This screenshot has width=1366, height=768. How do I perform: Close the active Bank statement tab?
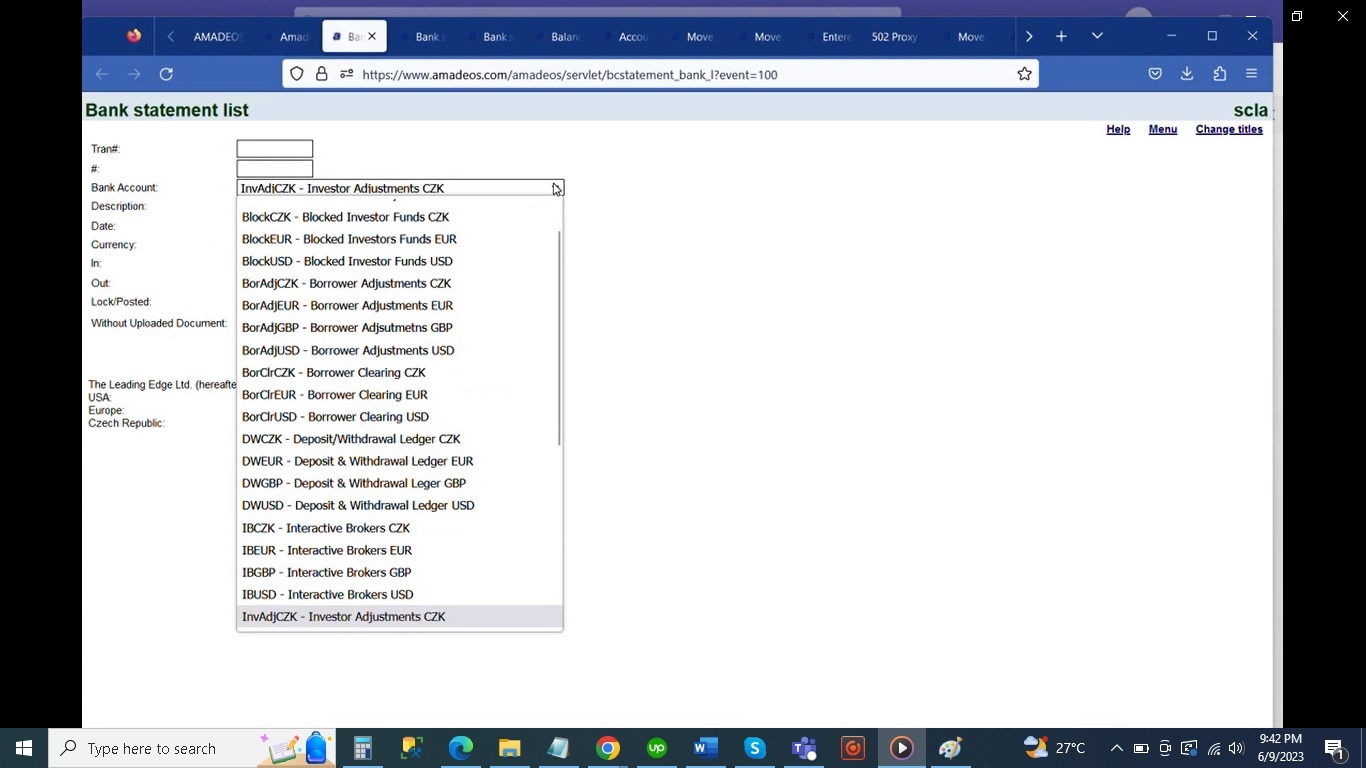tap(372, 36)
